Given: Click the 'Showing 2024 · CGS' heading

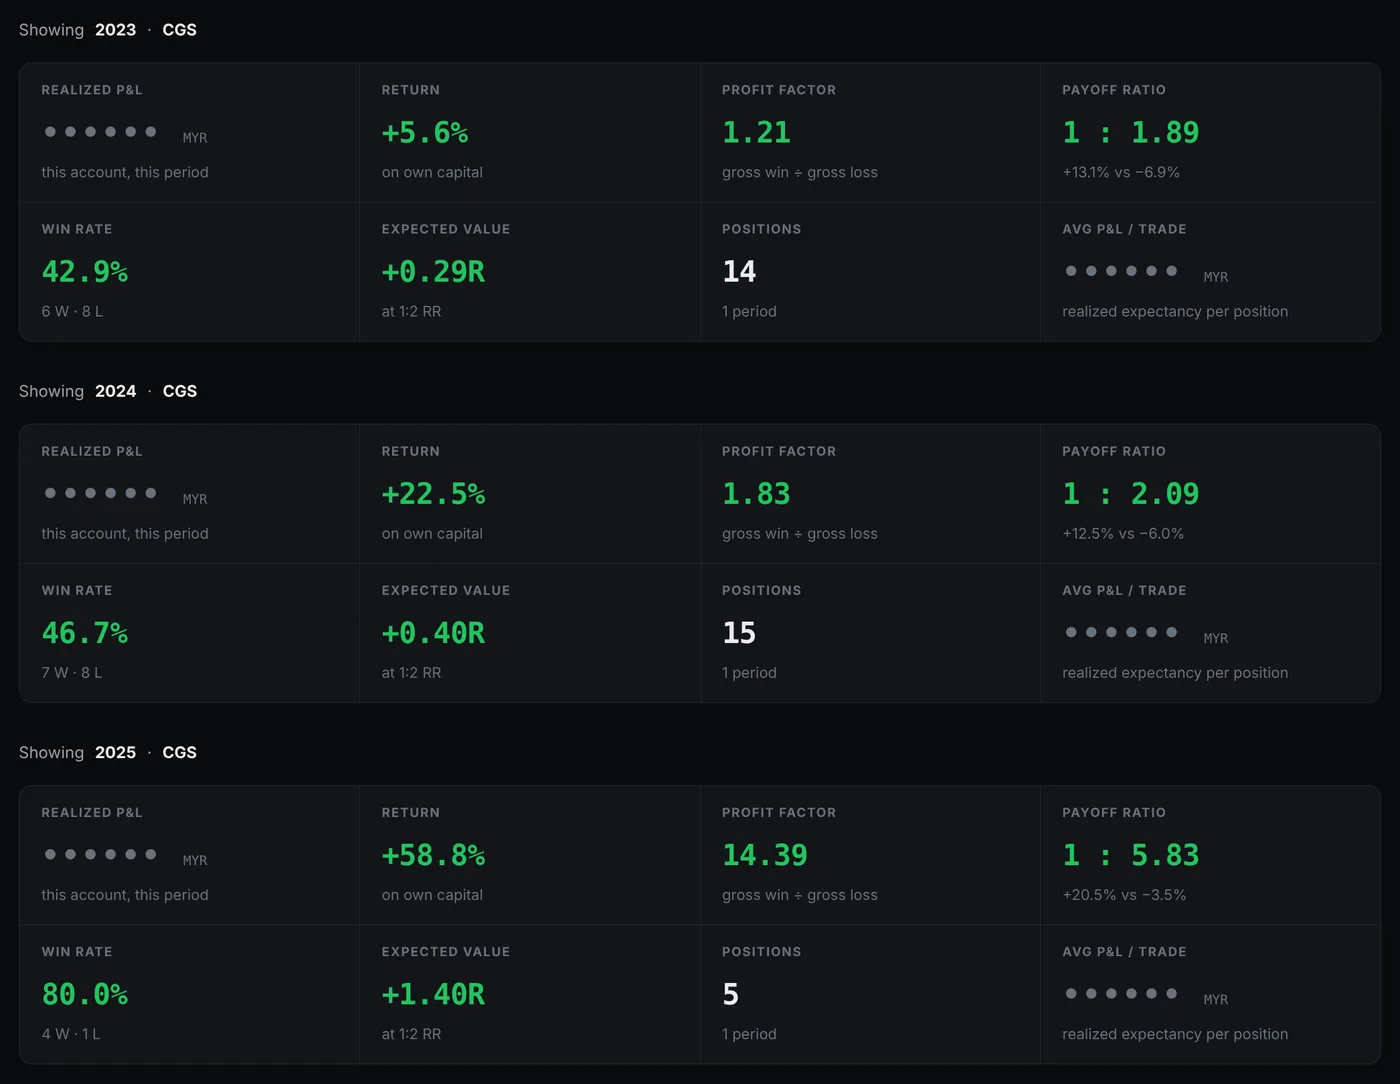Looking at the screenshot, I should (x=108, y=391).
